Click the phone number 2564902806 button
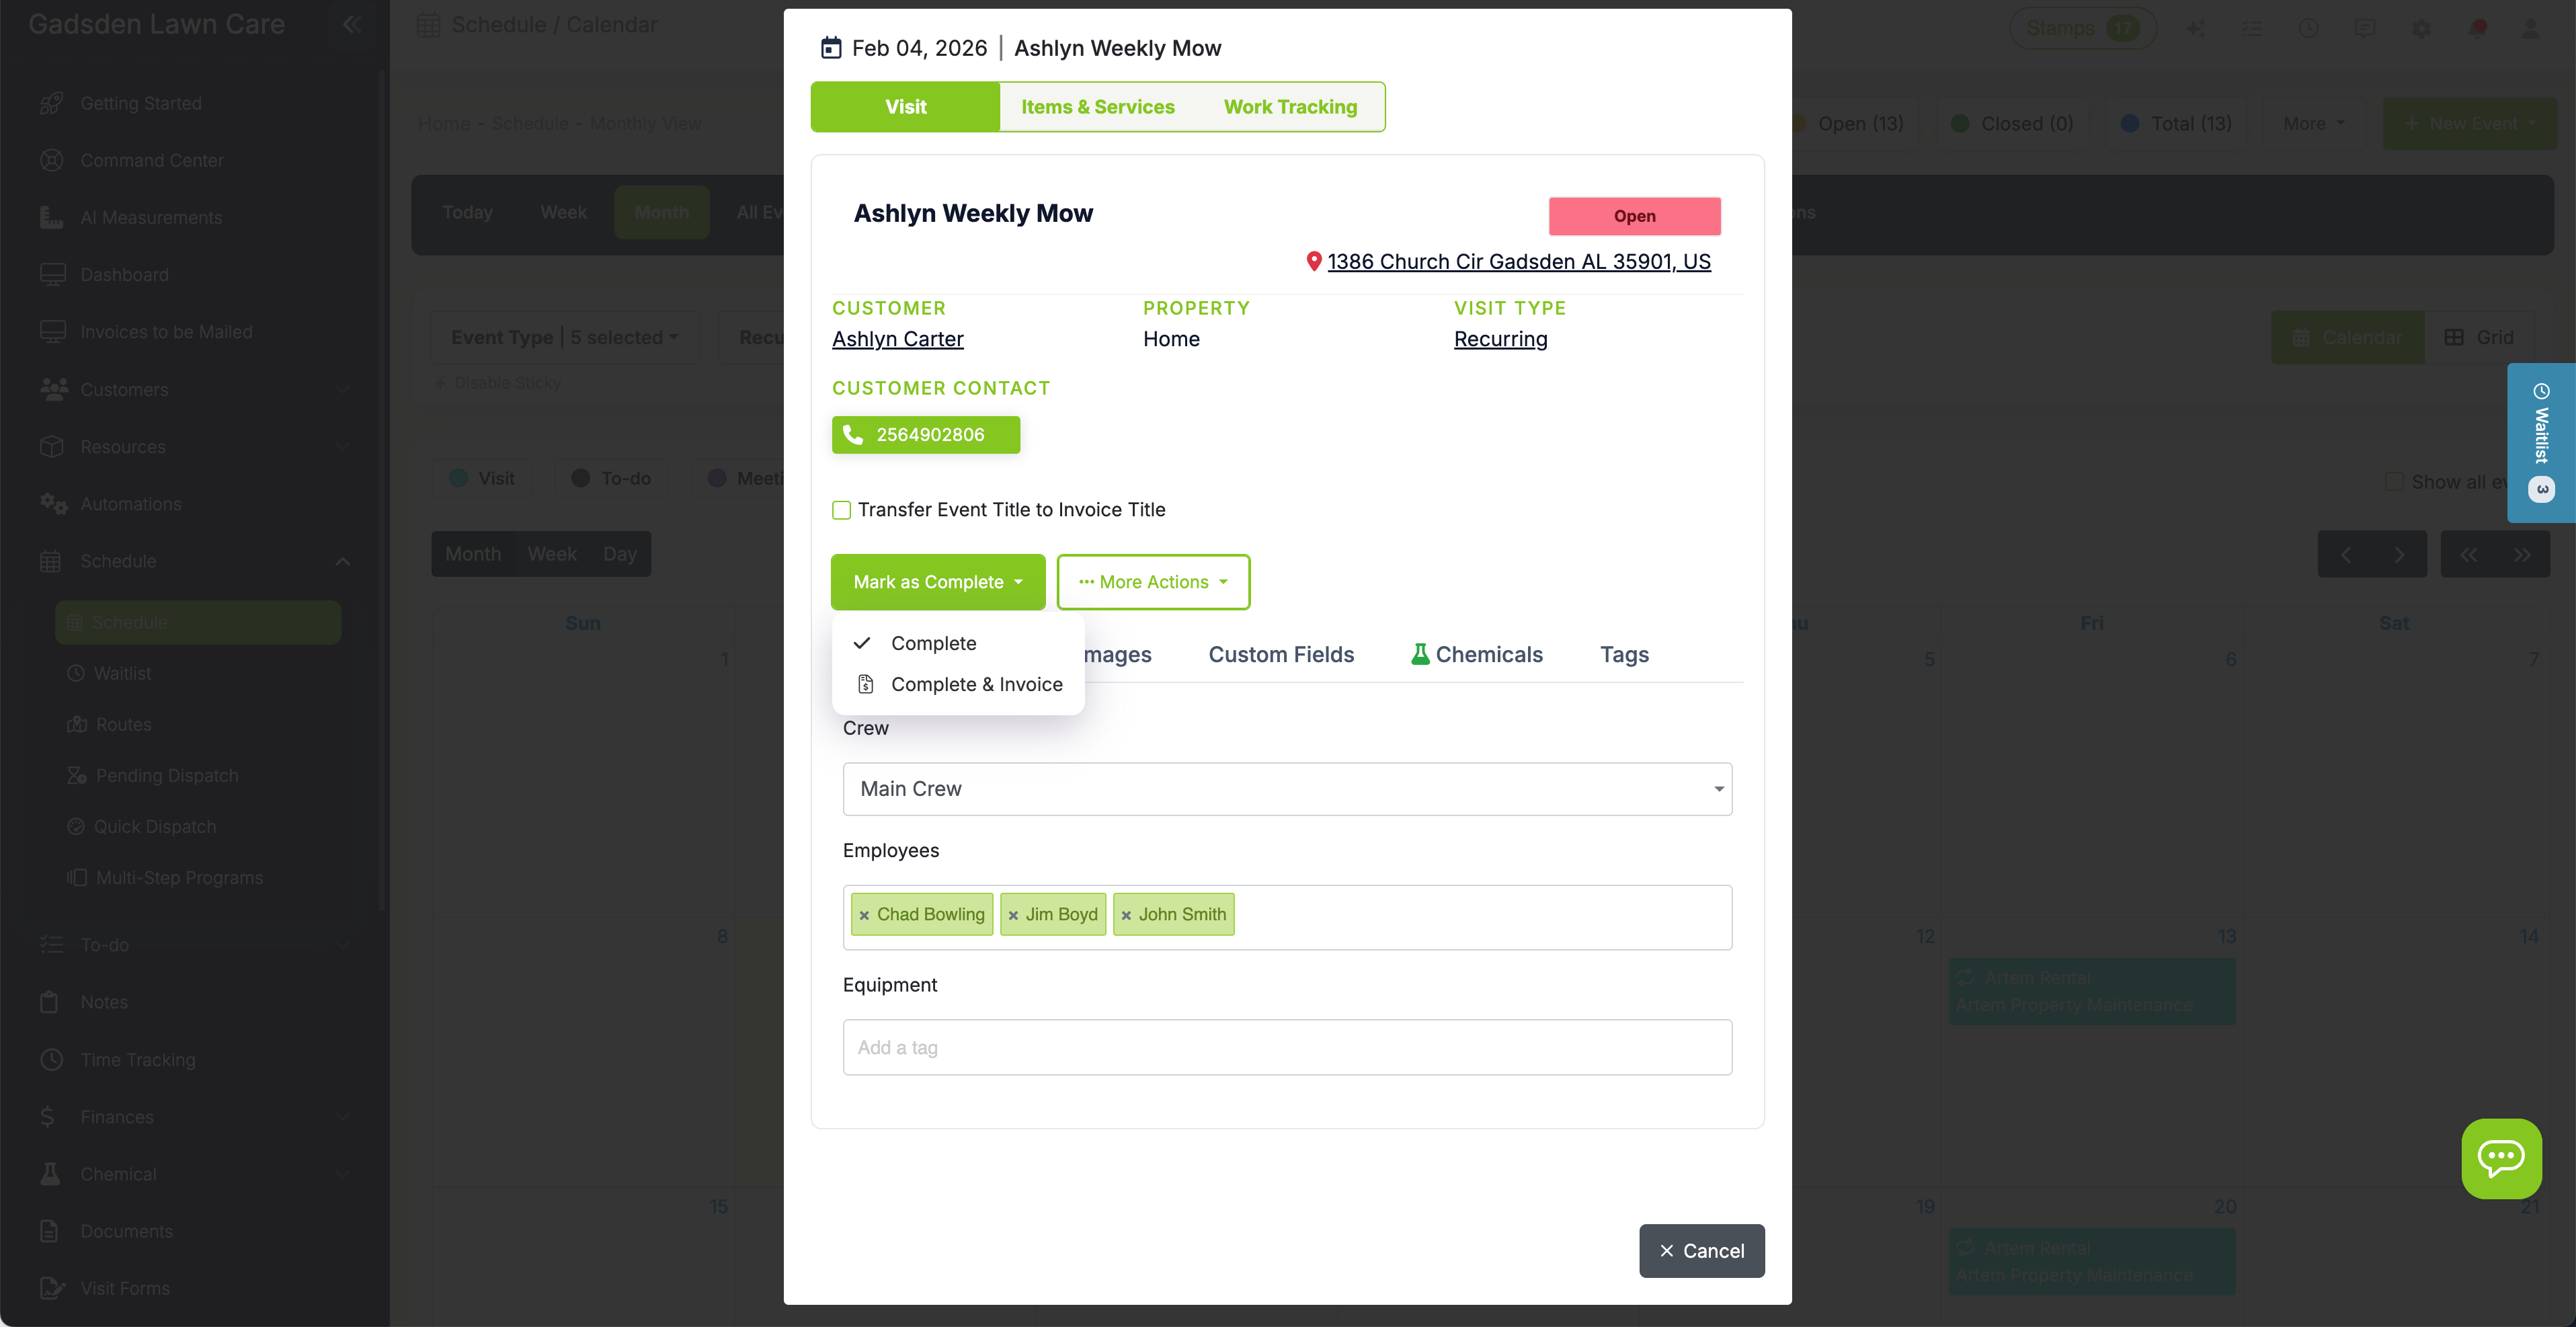This screenshot has width=2576, height=1327. point(925,434)
